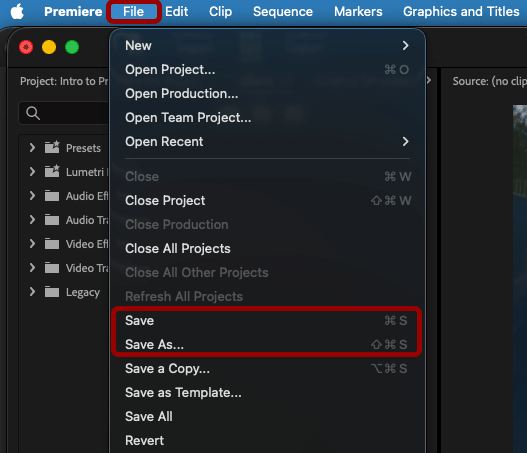The height and width of the screenshot is (453, 527).
Task: Select the Presets bin folder icon
Action: tap(52, 148)
